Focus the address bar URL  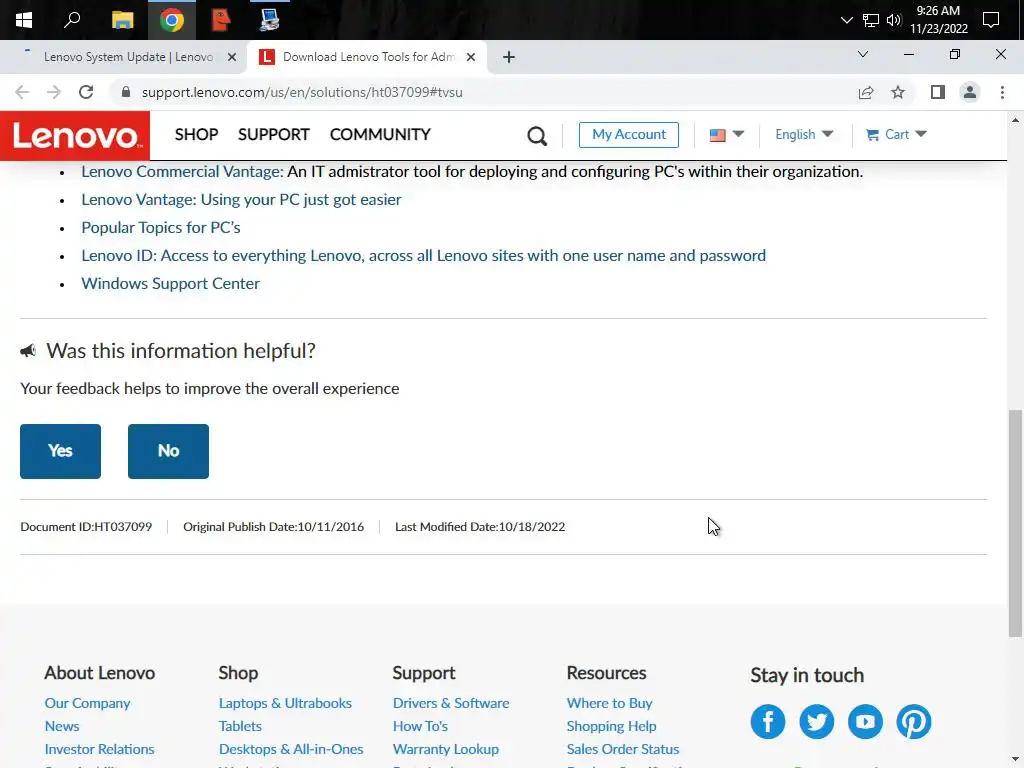point(302,92)
